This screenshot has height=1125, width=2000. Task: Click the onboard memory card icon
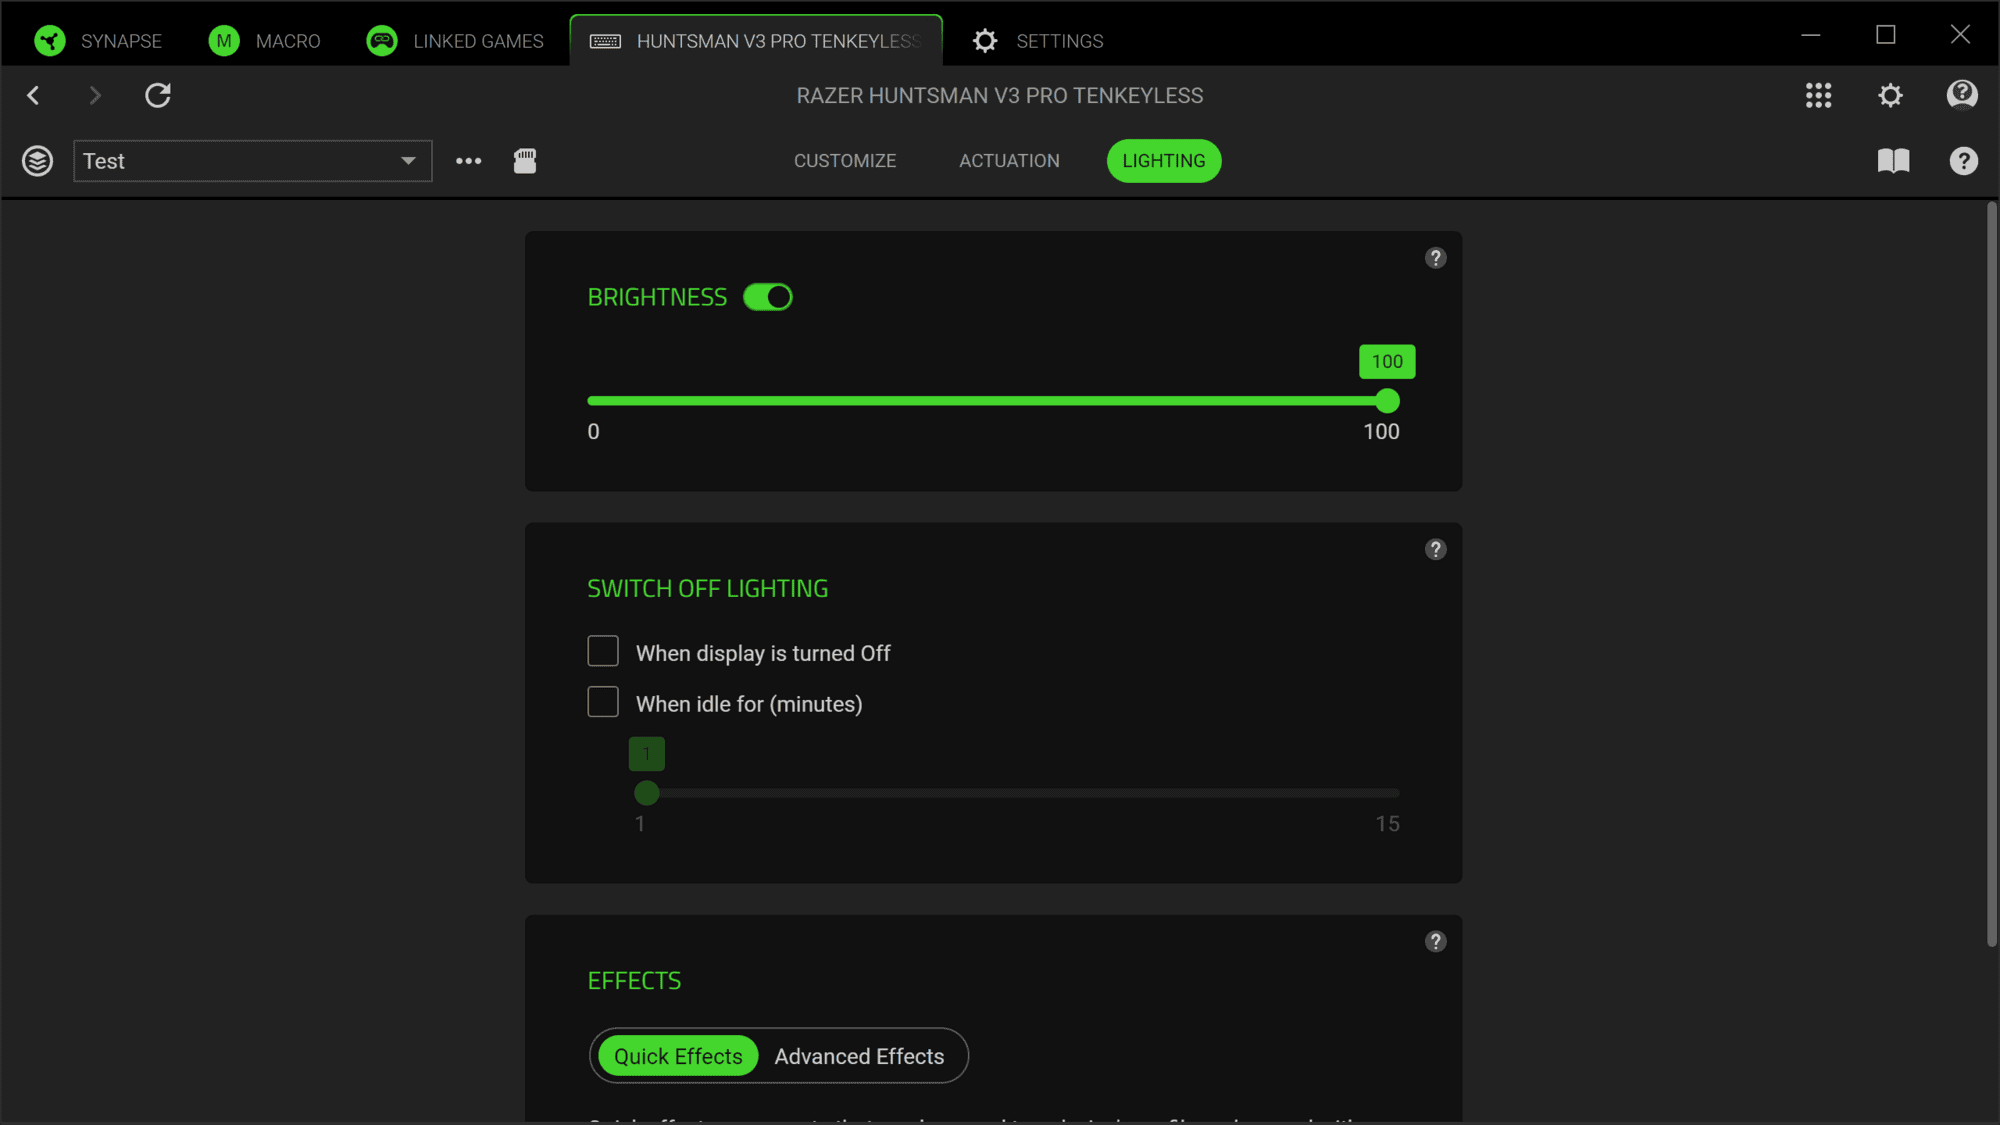point(525,161)
